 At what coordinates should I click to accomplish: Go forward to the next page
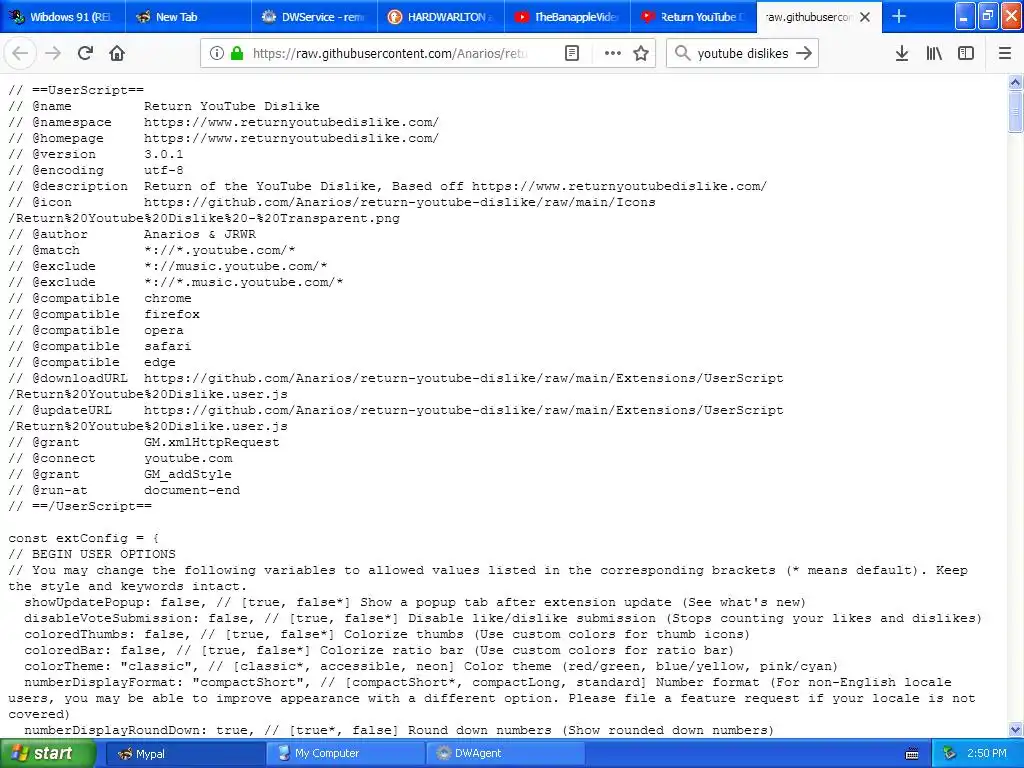click(x=53, y=54)
